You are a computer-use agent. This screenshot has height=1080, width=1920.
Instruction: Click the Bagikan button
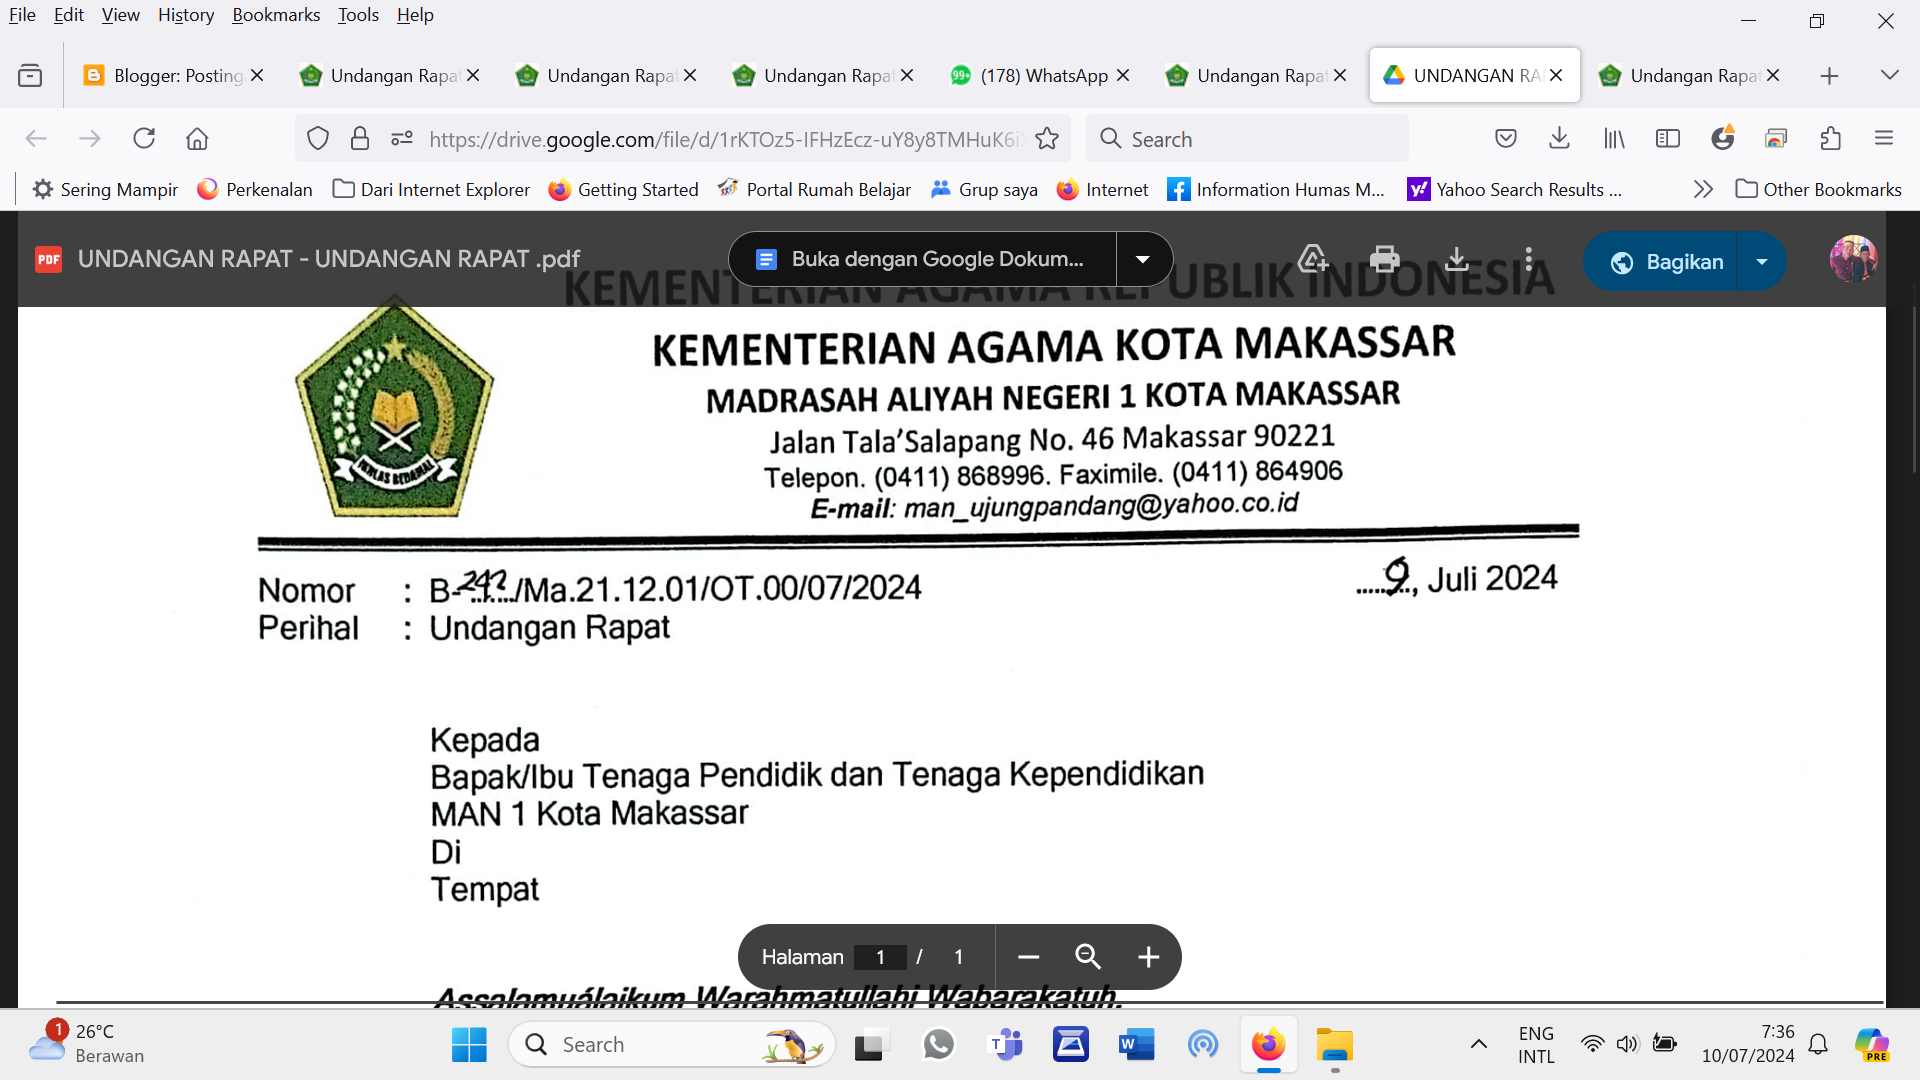(x=1665, y=261)
